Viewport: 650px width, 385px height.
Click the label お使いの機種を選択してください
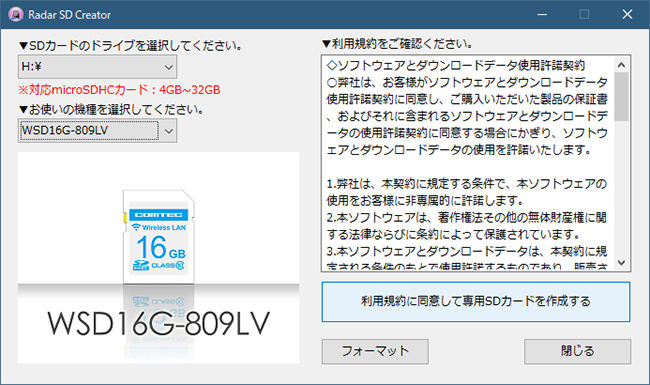click(112, 109)
